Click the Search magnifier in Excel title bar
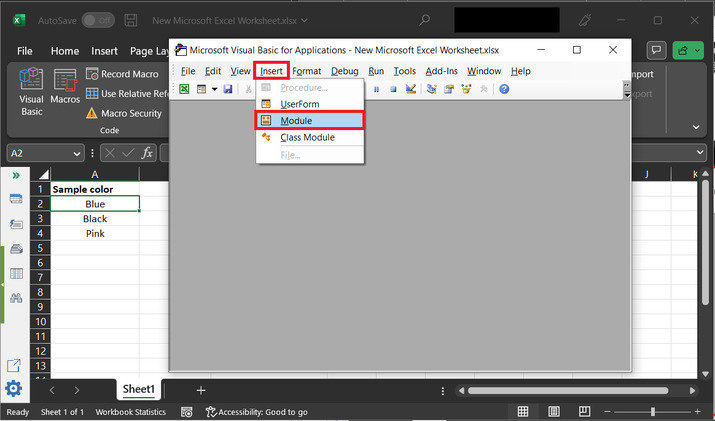Image resolution: width=715 pixels, height=421 pixels. [x=425, y=20]
